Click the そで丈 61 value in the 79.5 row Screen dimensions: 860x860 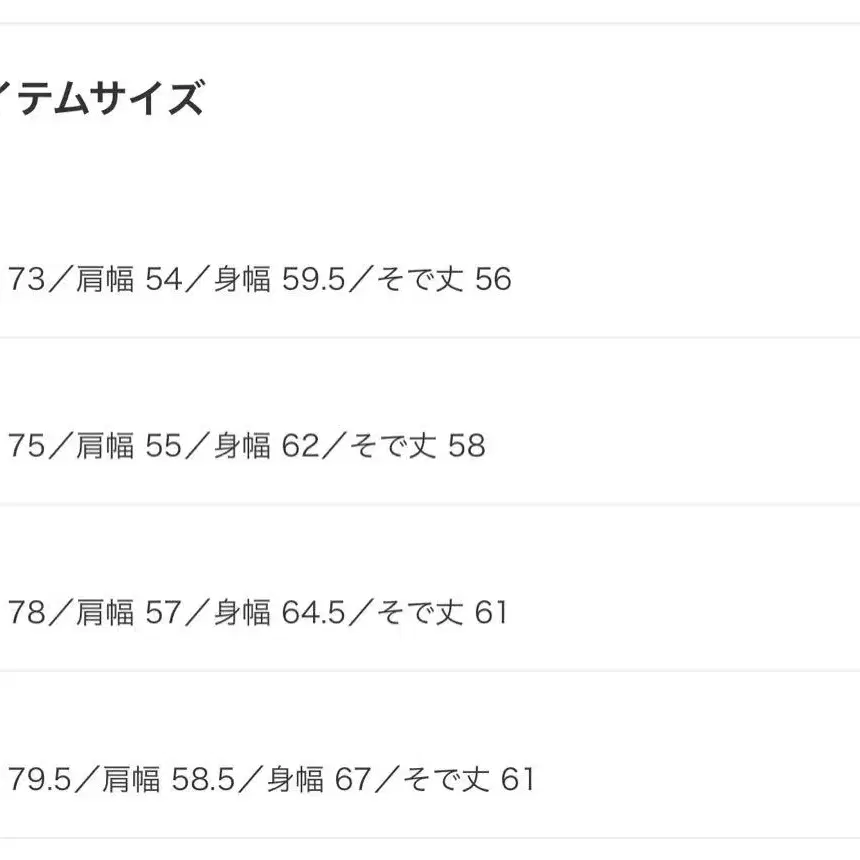(x=468, y=779)
